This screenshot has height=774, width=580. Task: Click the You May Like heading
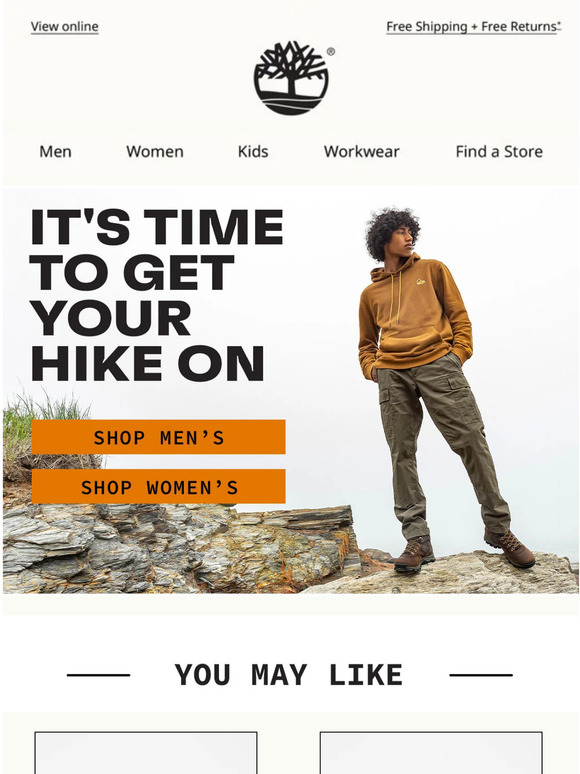pyautogui.click(x=289, y=675)
